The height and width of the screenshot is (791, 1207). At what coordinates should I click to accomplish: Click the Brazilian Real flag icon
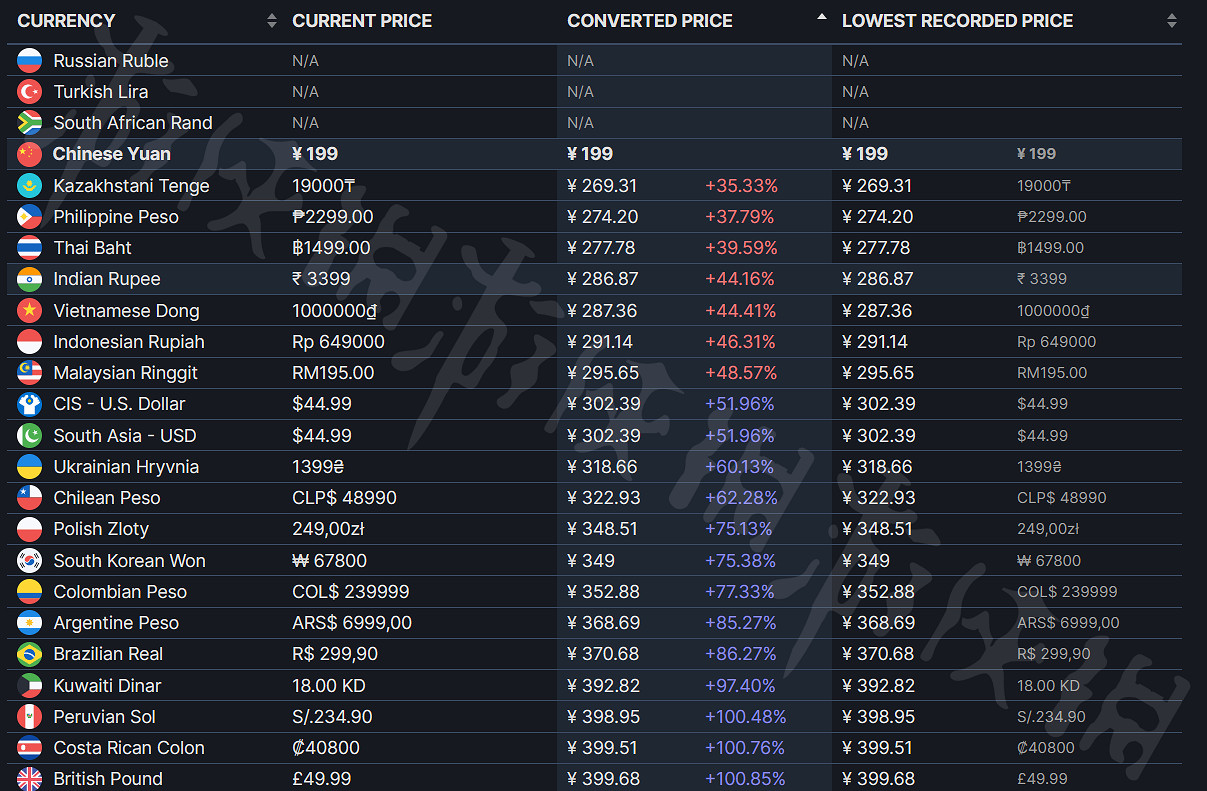[x=29, y=654]
